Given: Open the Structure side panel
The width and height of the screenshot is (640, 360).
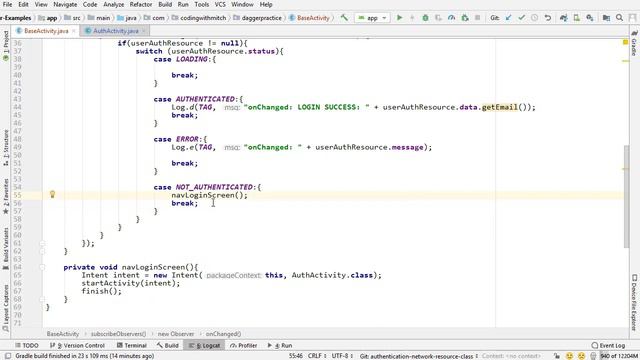Looking at the screenshot, I should (x=6, y=147).
